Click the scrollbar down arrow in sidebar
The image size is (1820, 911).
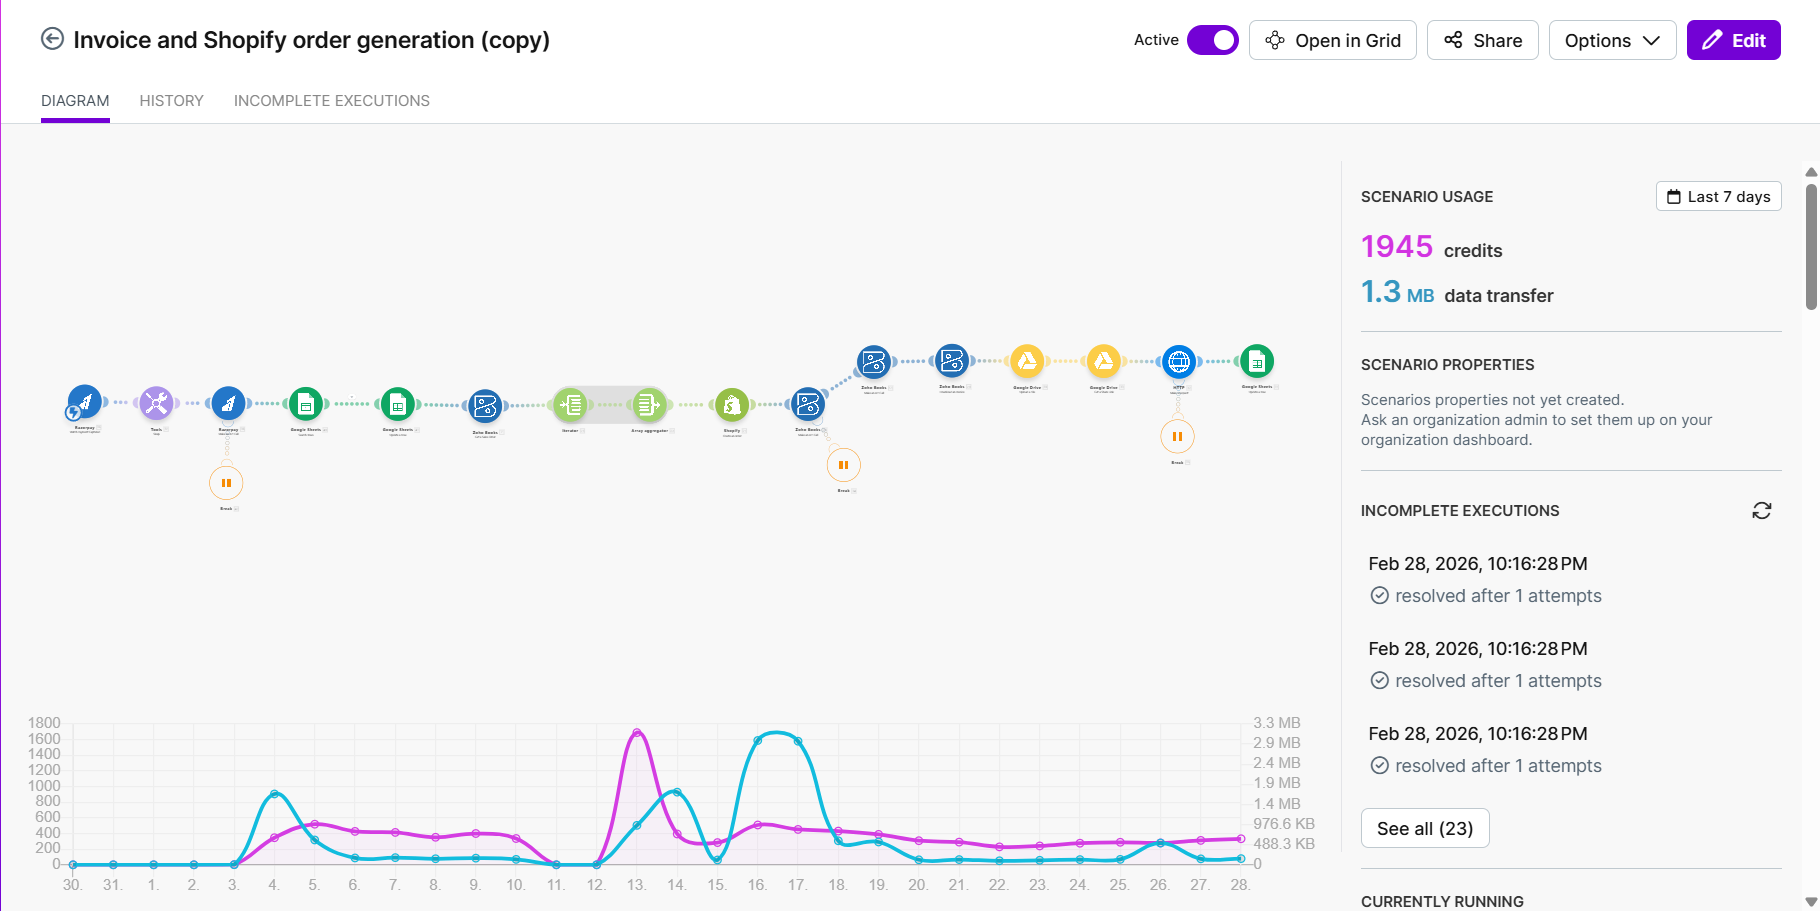[x=1811, y=901]
